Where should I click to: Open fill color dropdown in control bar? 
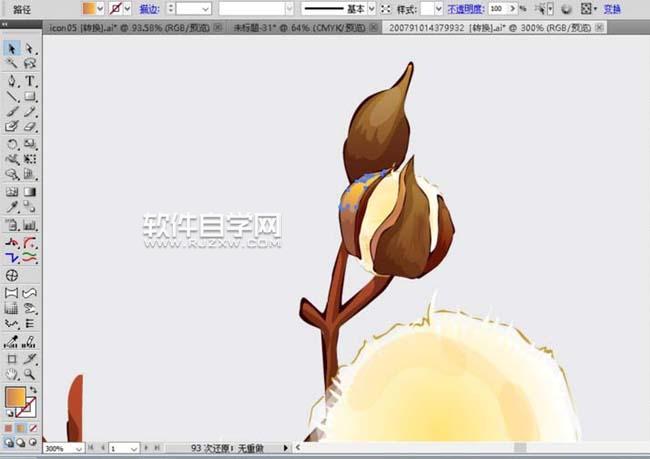(x=100, y=8)
